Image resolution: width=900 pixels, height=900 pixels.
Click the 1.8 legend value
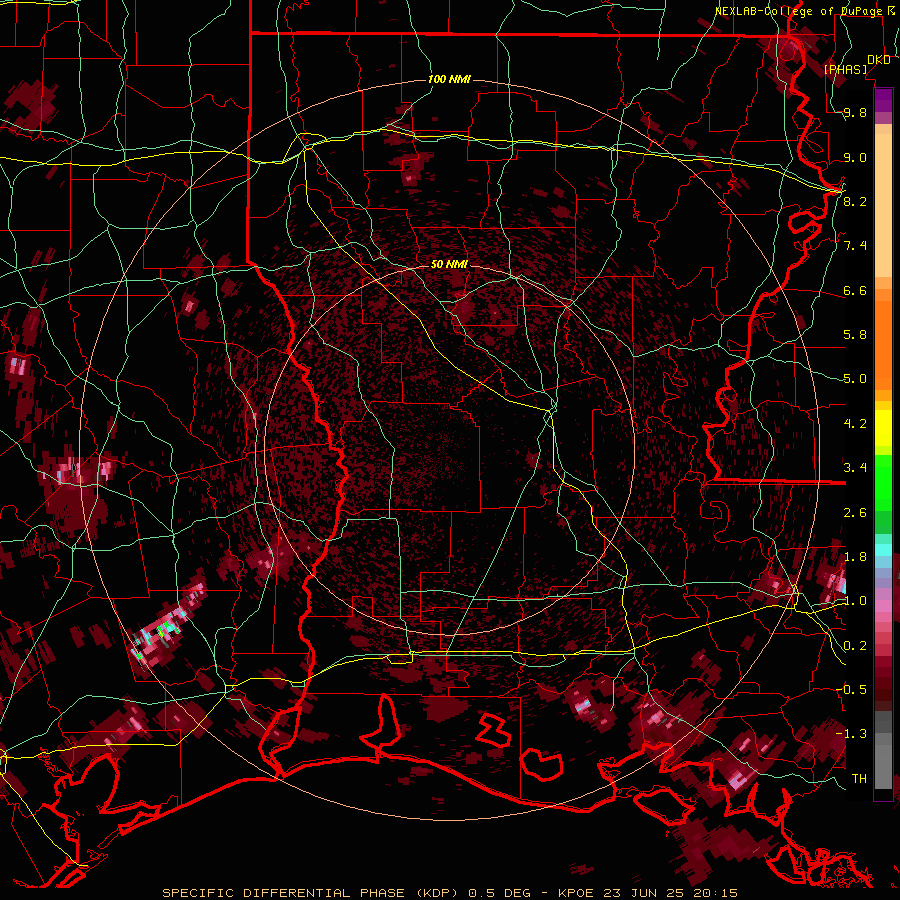point(855,557)
